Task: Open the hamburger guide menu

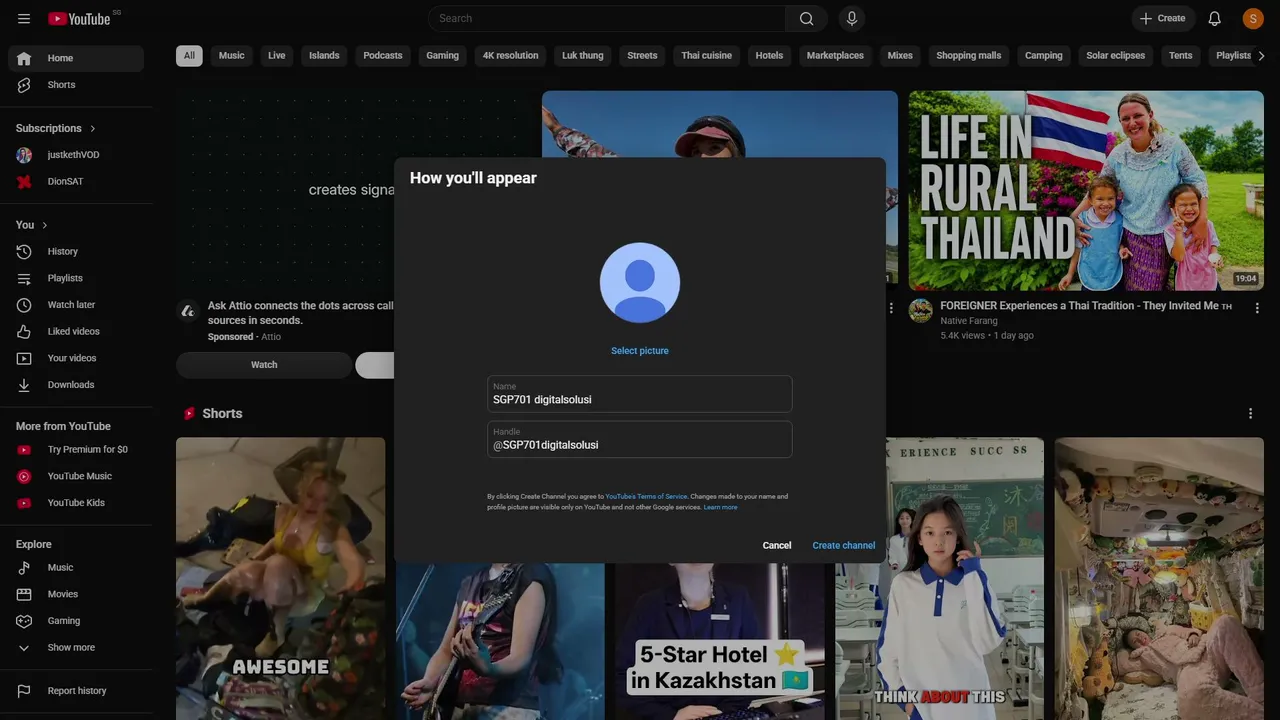Action: tap(24, 18)
